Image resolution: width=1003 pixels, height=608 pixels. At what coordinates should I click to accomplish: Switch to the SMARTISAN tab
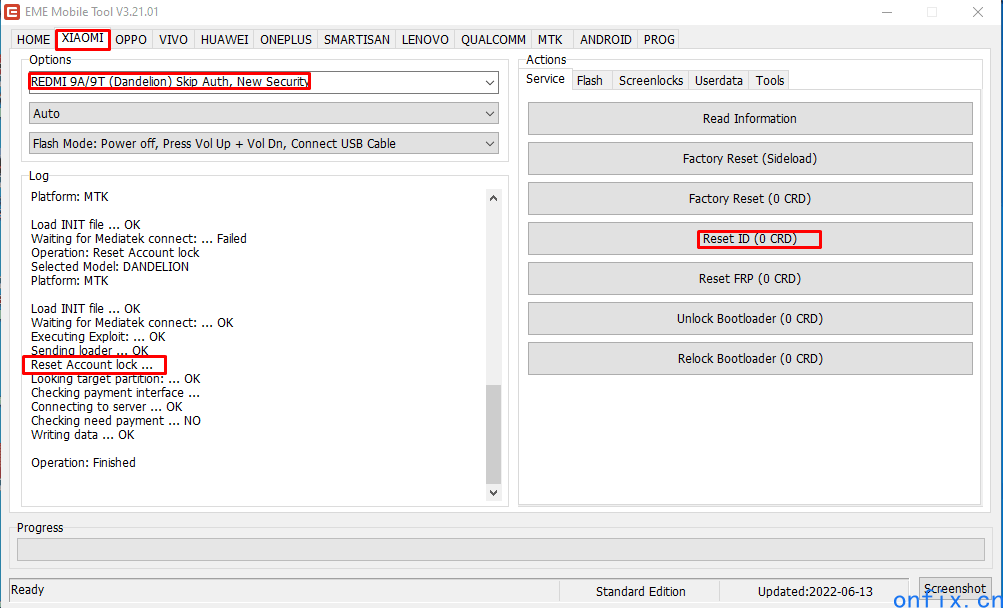point(357,40)
